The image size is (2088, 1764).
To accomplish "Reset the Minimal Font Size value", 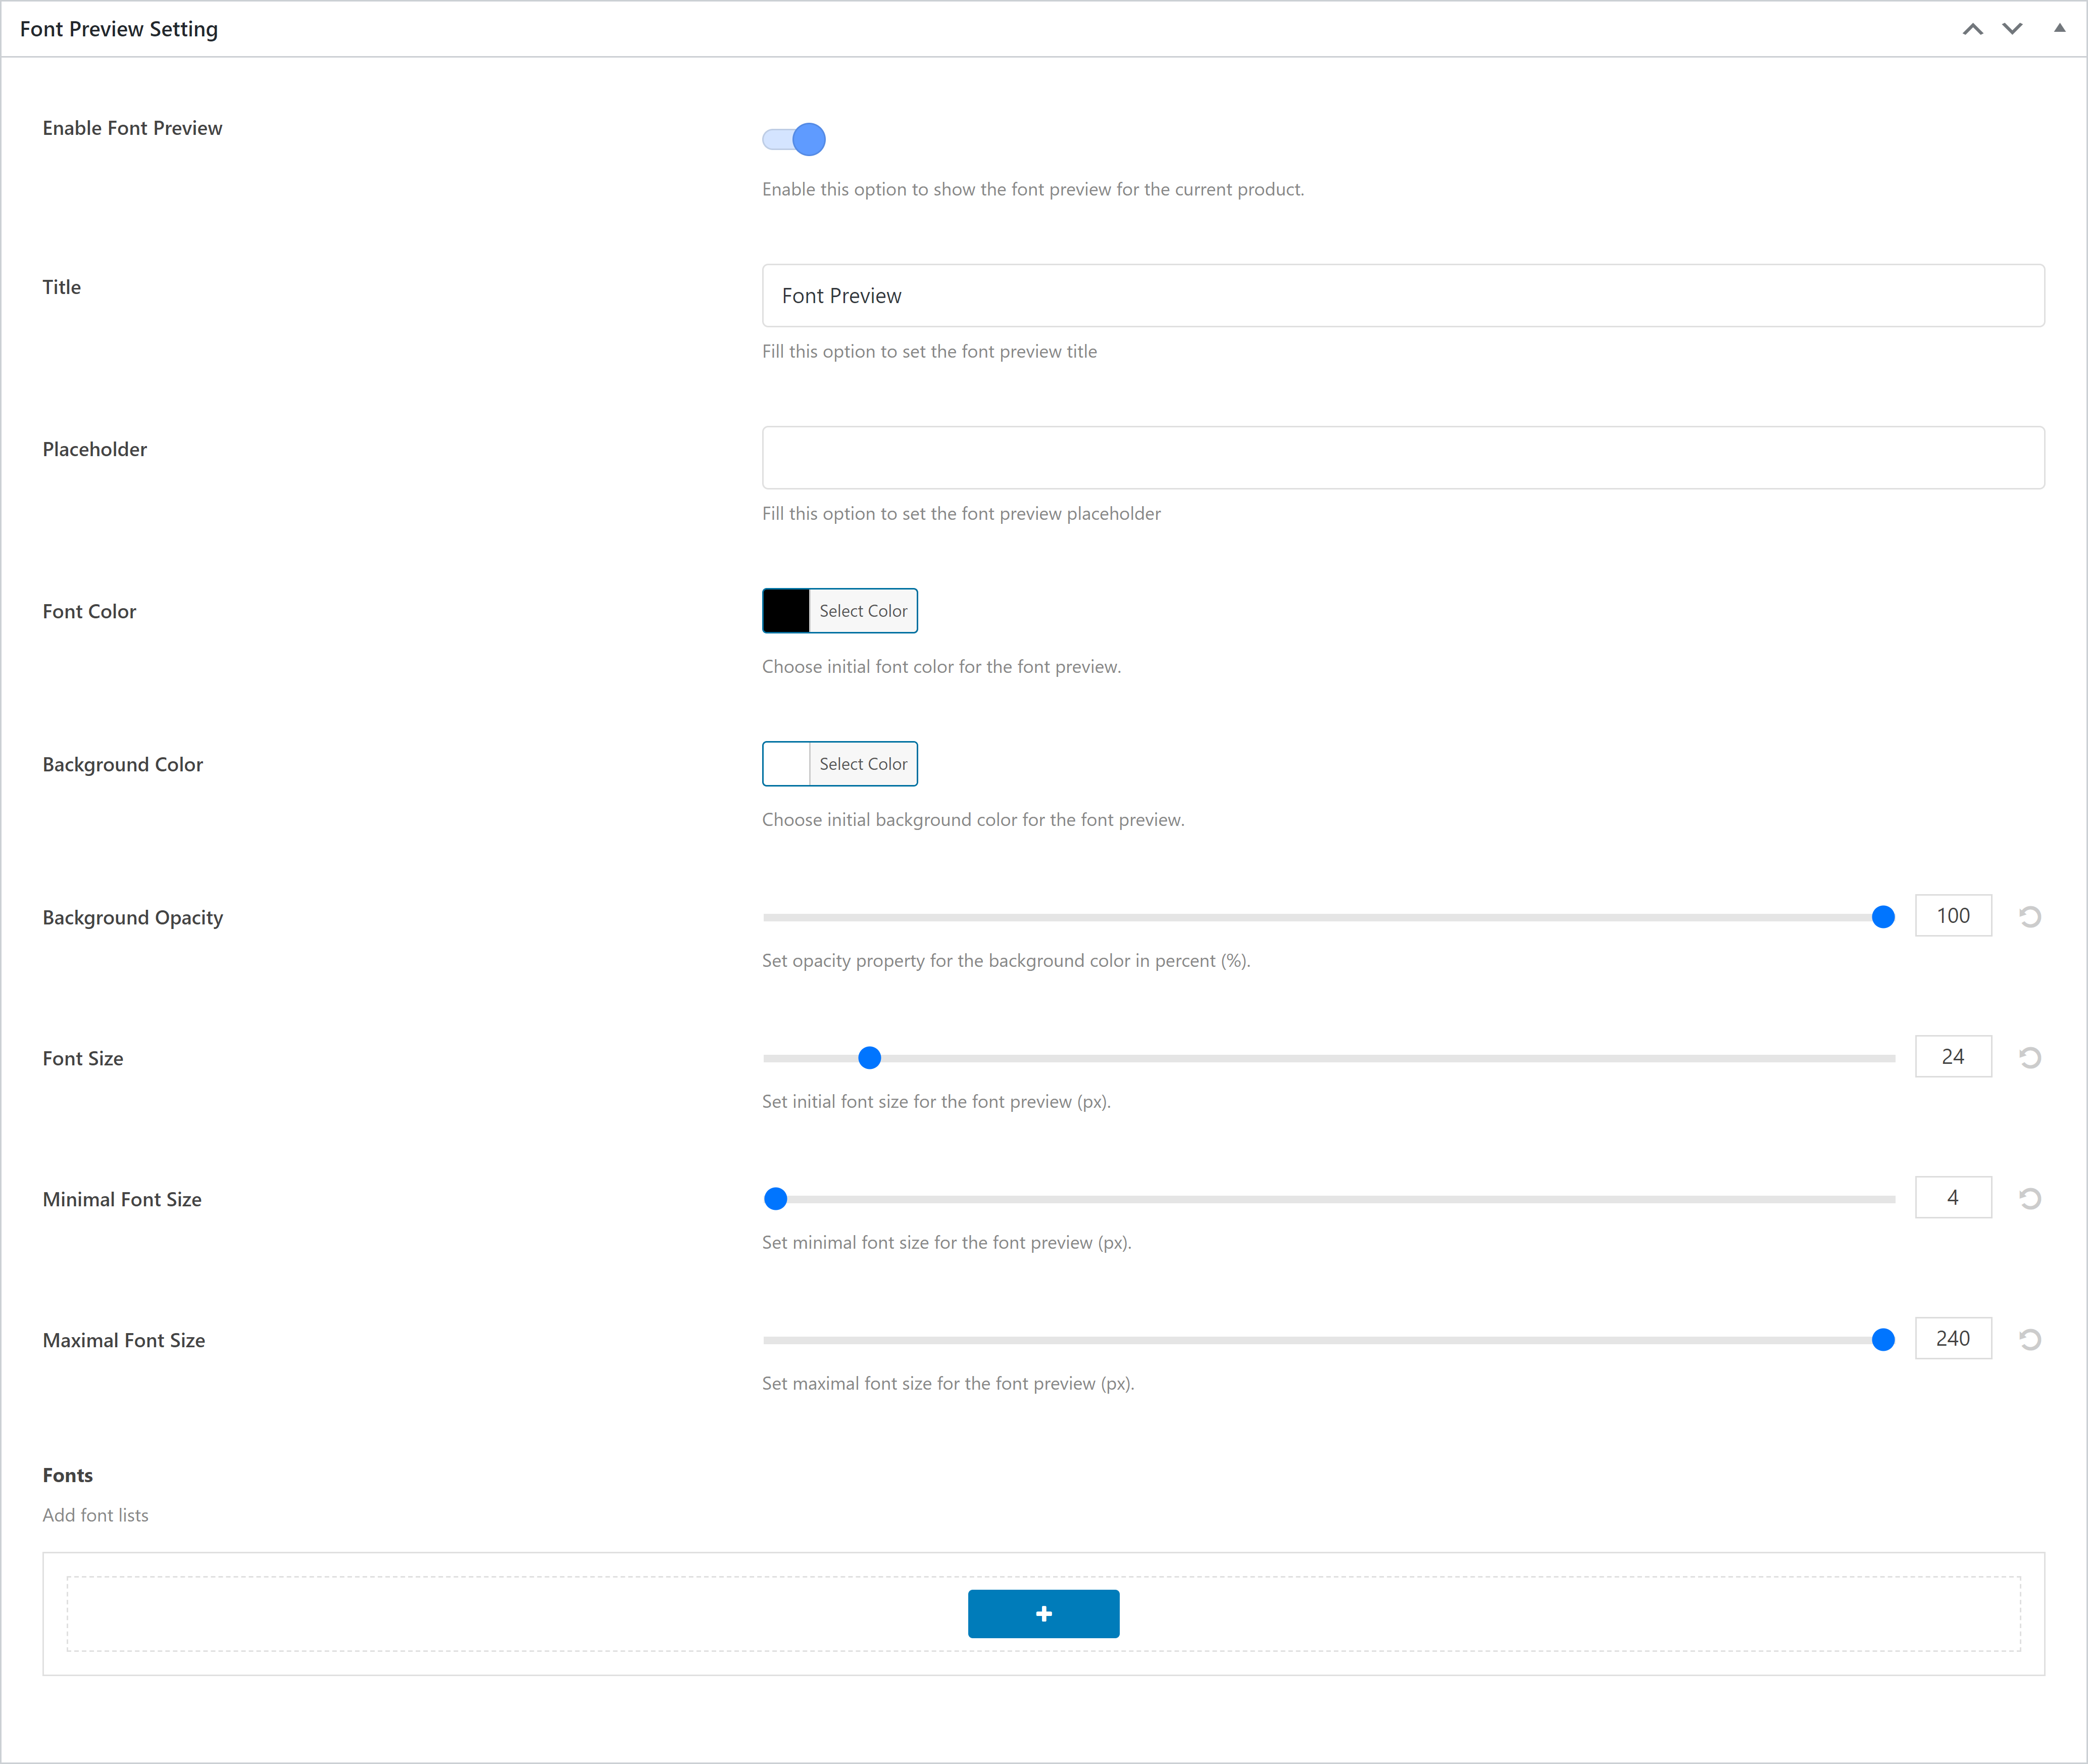I will [x=2029, y=1198].
